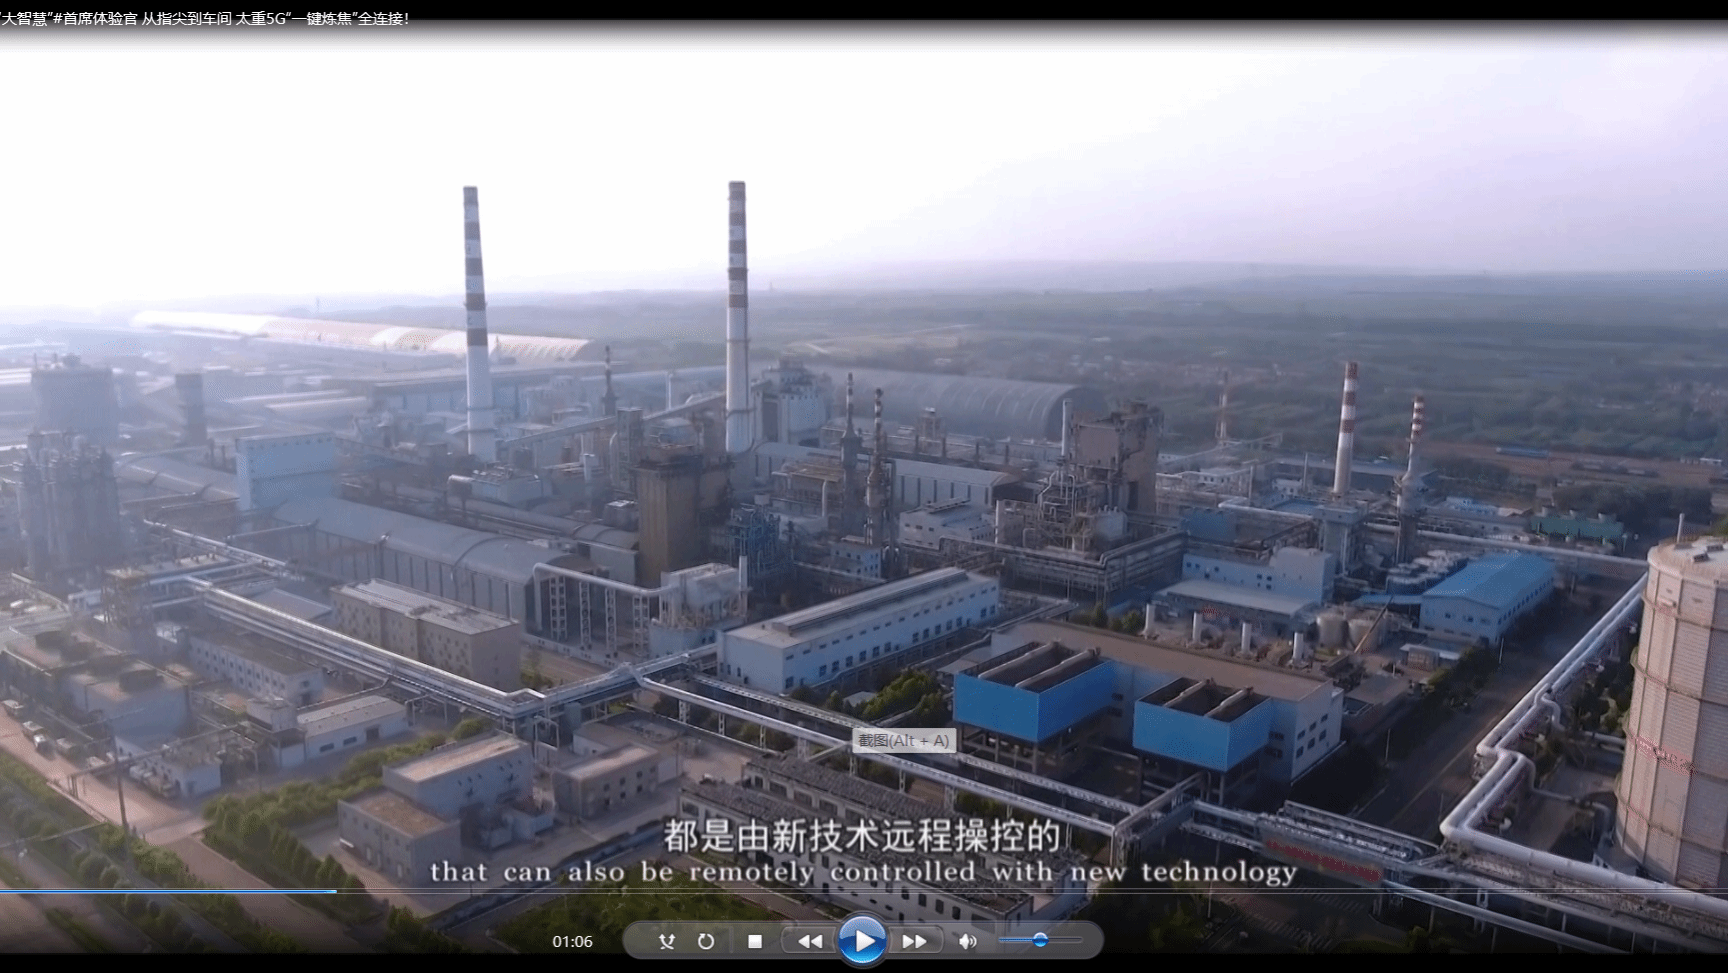1728x973 pixels.
Task: Toggle repeat mode
Action: click(706, 941)
